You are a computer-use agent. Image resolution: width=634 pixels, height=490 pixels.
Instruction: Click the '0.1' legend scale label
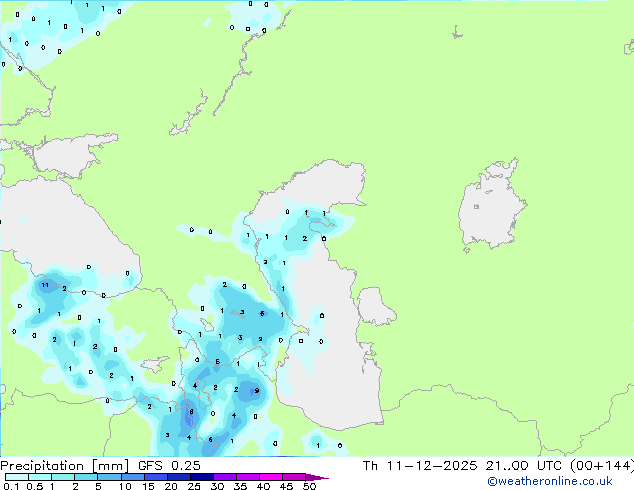coord(11,486)
